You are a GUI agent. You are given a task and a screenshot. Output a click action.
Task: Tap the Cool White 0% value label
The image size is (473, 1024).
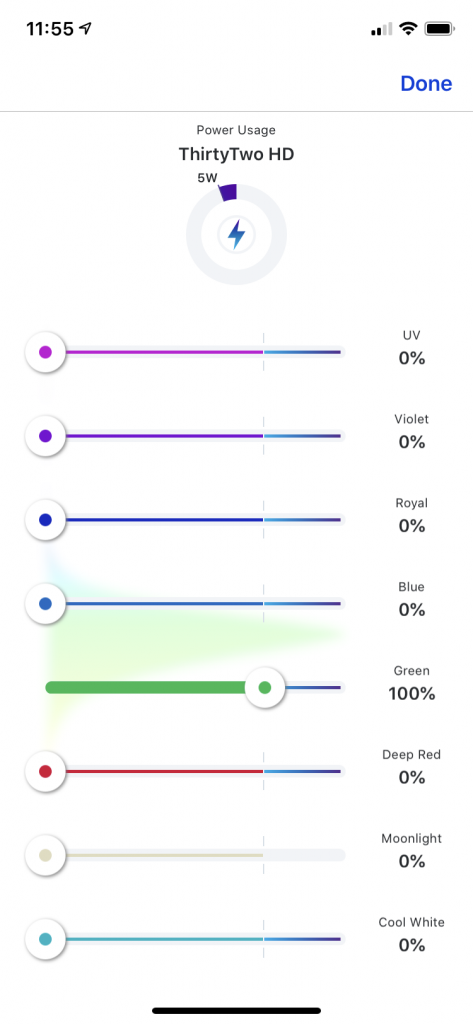(x=412, y=945)
